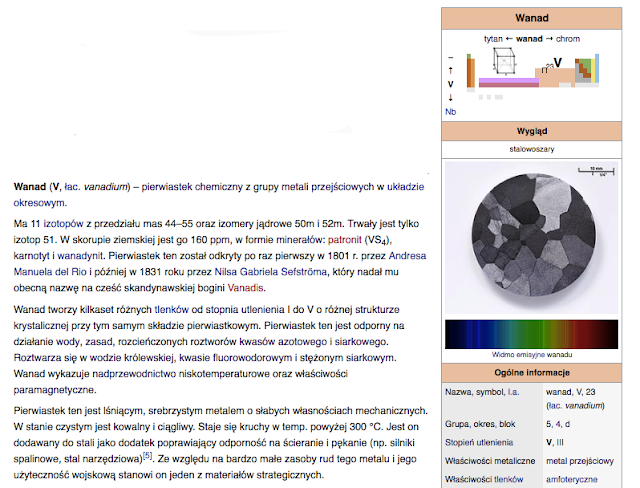The height and width of the screenshot is (488, 640).
Task: Click period number '4' in infobox
Action: (x=558, y=424)
